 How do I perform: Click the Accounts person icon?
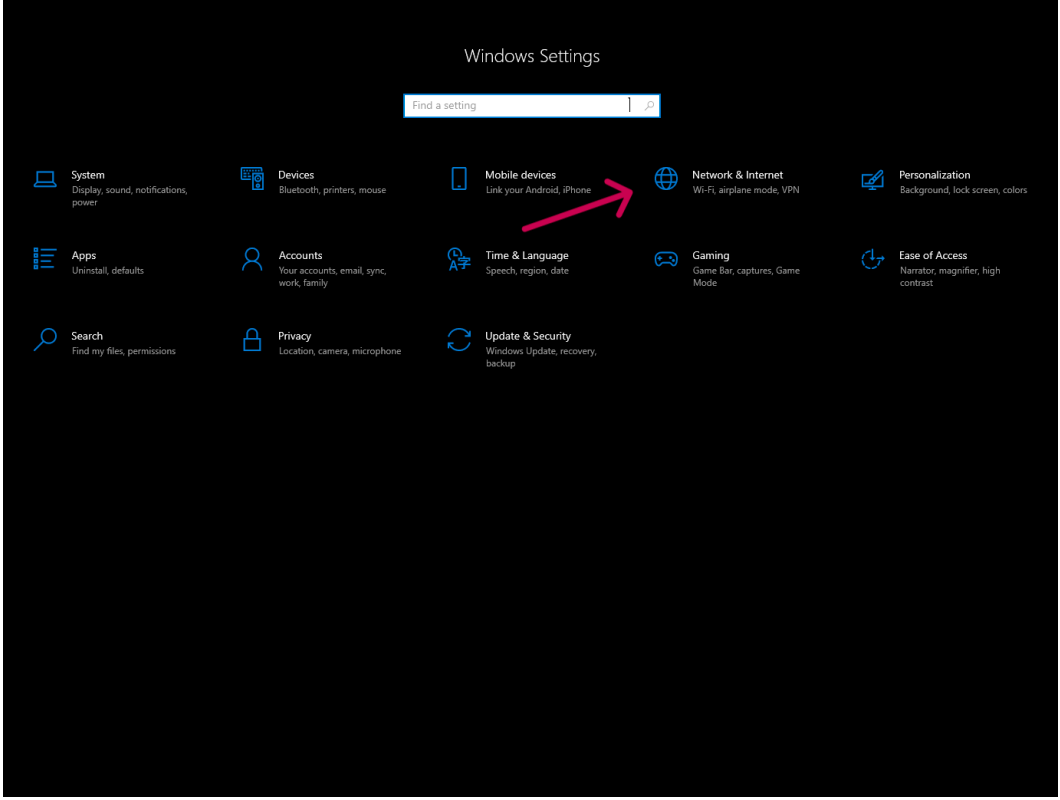252,259
